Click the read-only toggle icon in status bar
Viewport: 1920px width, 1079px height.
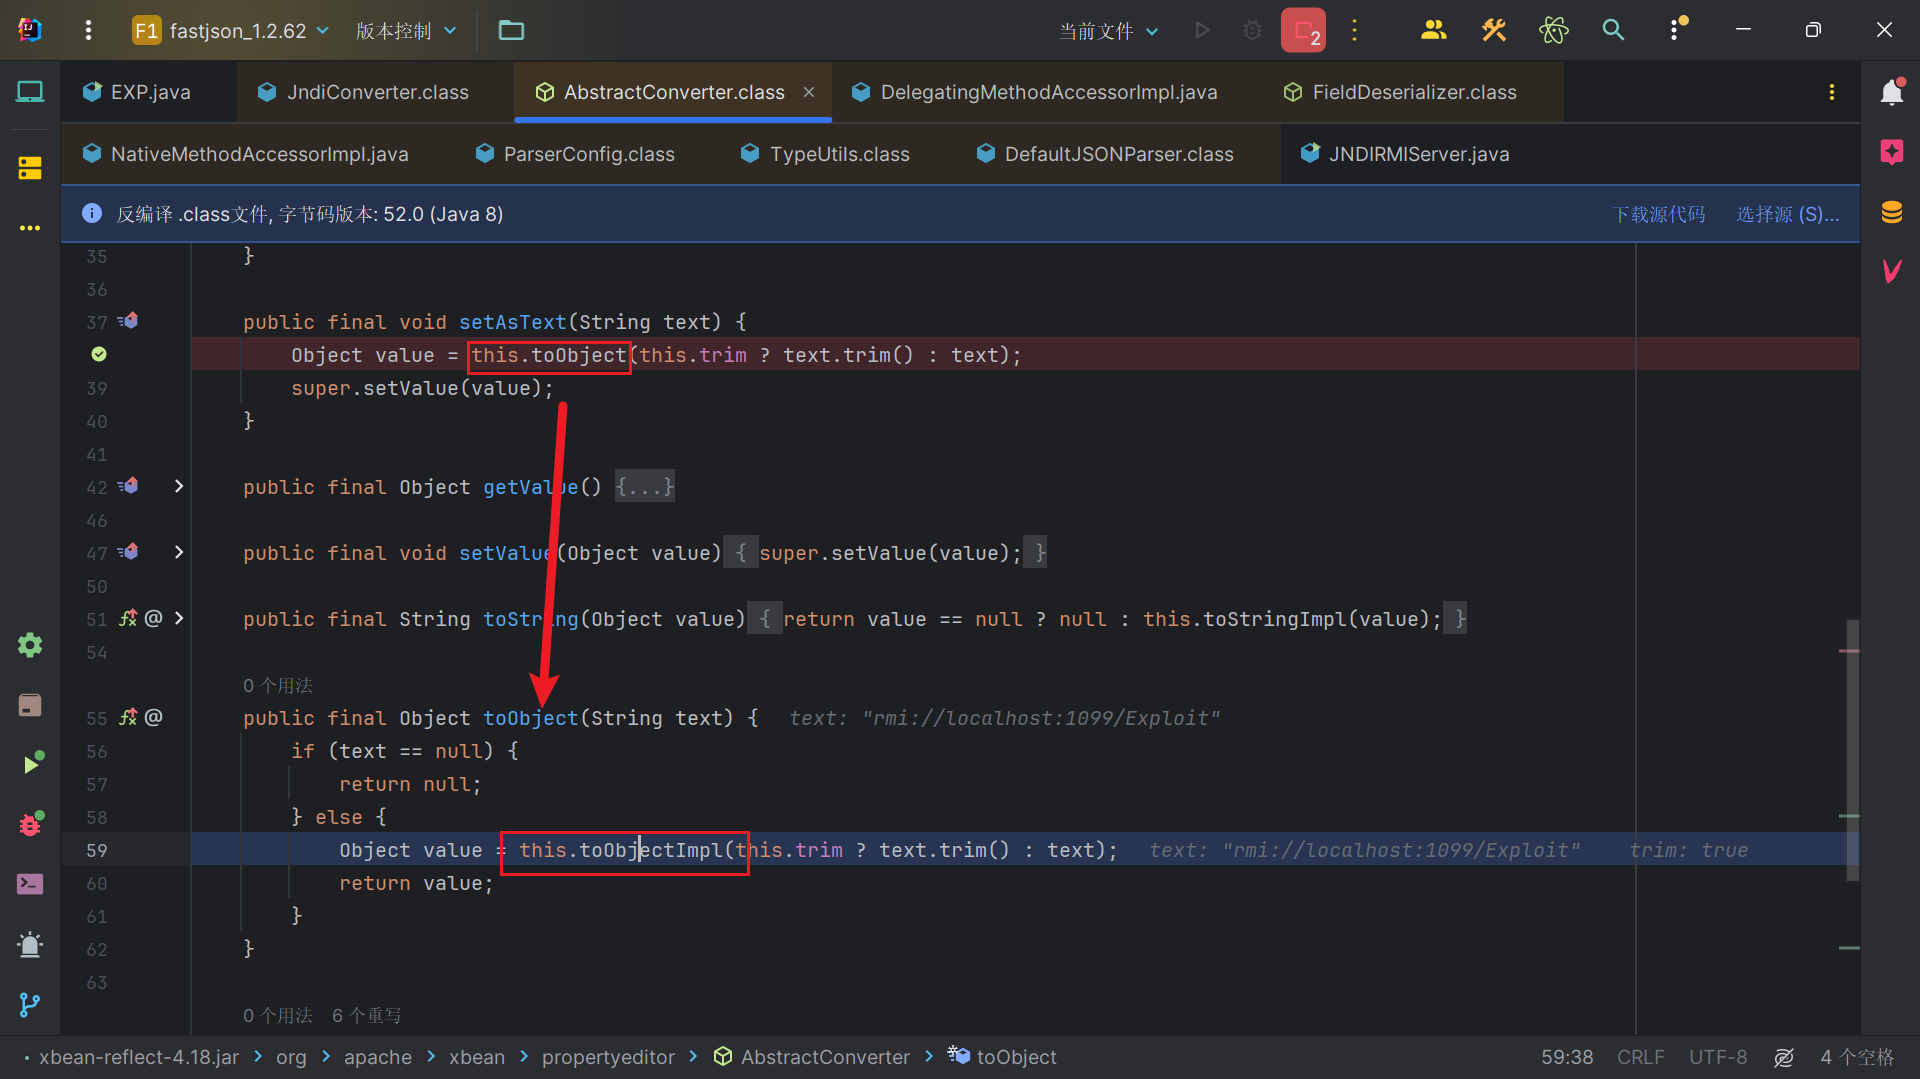1784,1057
